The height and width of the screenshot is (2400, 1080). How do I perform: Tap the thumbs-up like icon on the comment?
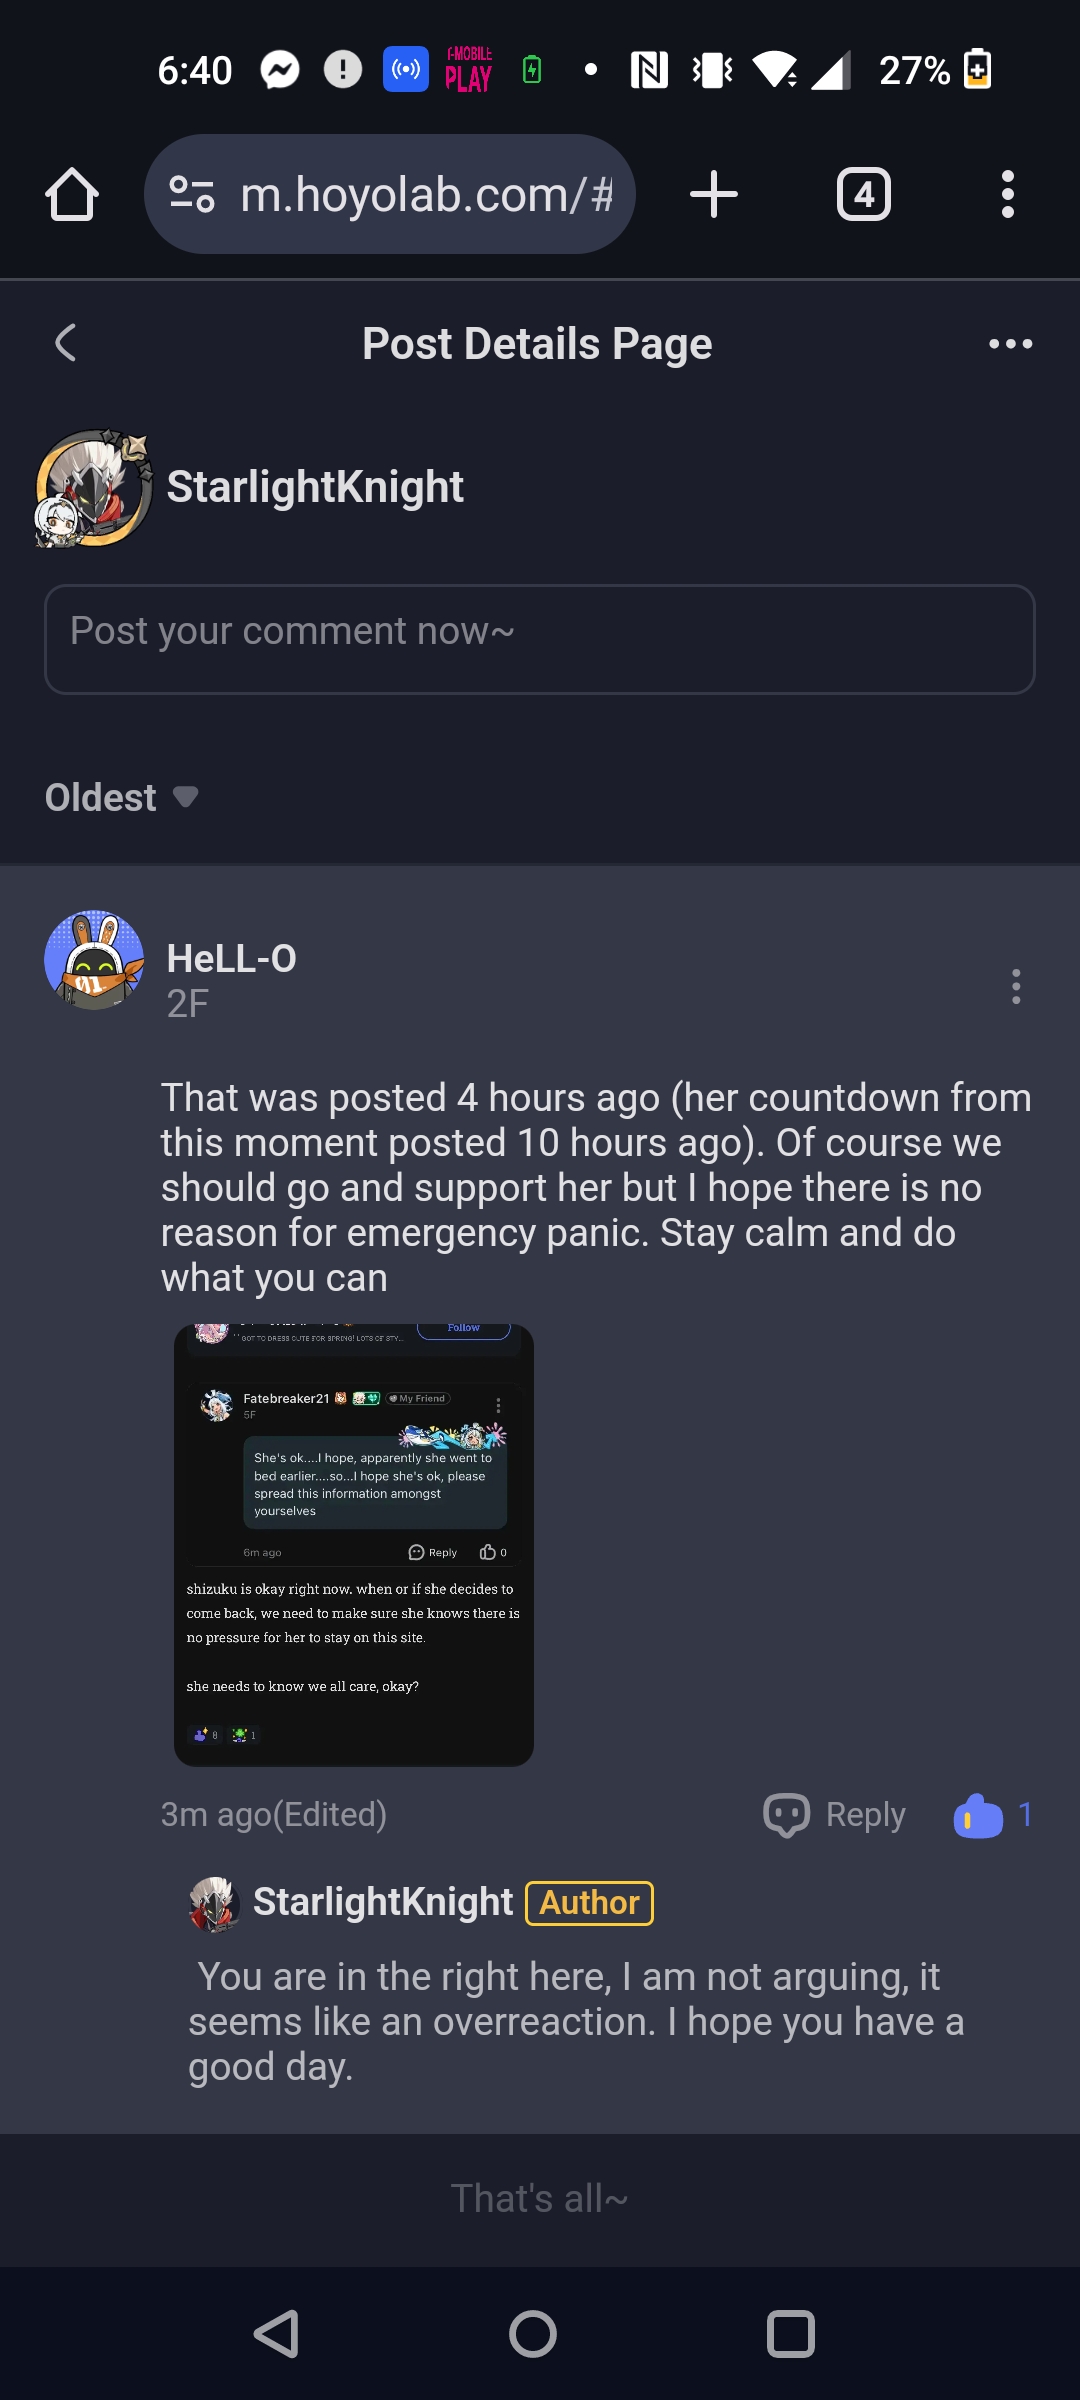pos(978,1815)
